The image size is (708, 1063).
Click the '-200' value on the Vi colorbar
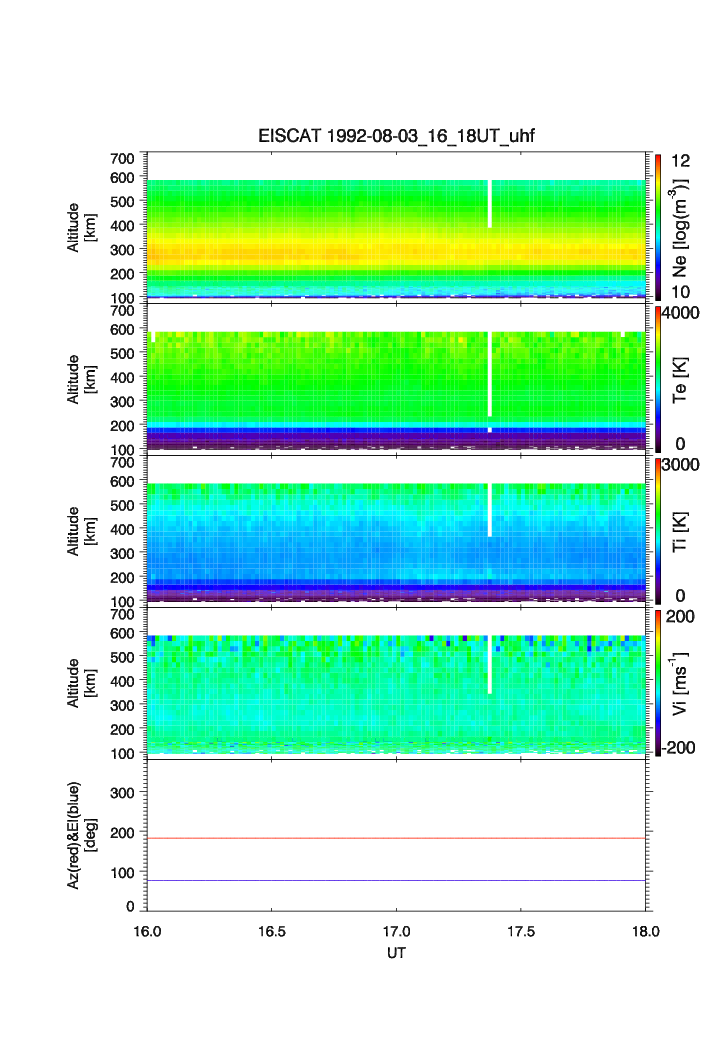[x=679, y=748]
